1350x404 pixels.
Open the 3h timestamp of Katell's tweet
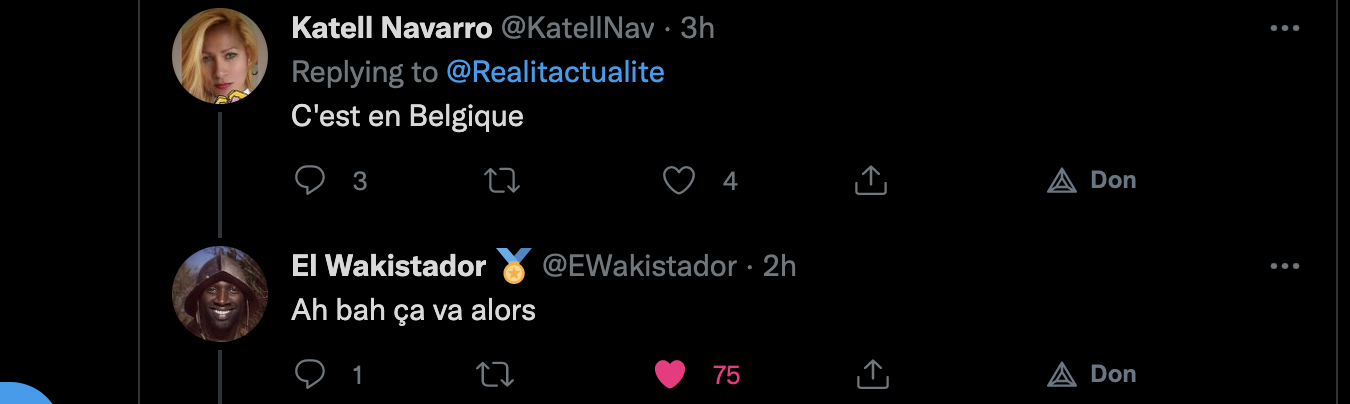point(697,28)
